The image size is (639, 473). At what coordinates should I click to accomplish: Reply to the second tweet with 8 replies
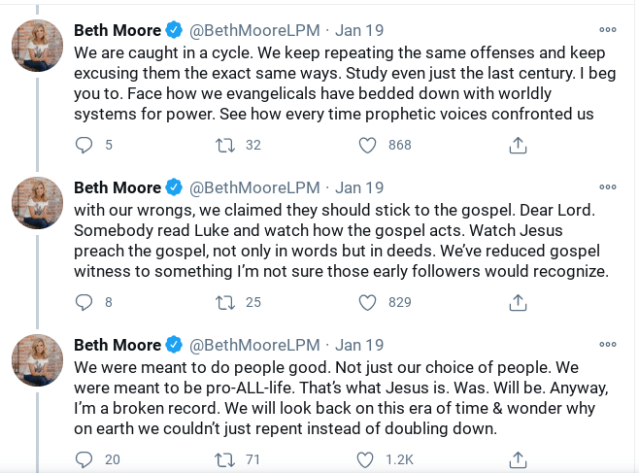[84, 302]
